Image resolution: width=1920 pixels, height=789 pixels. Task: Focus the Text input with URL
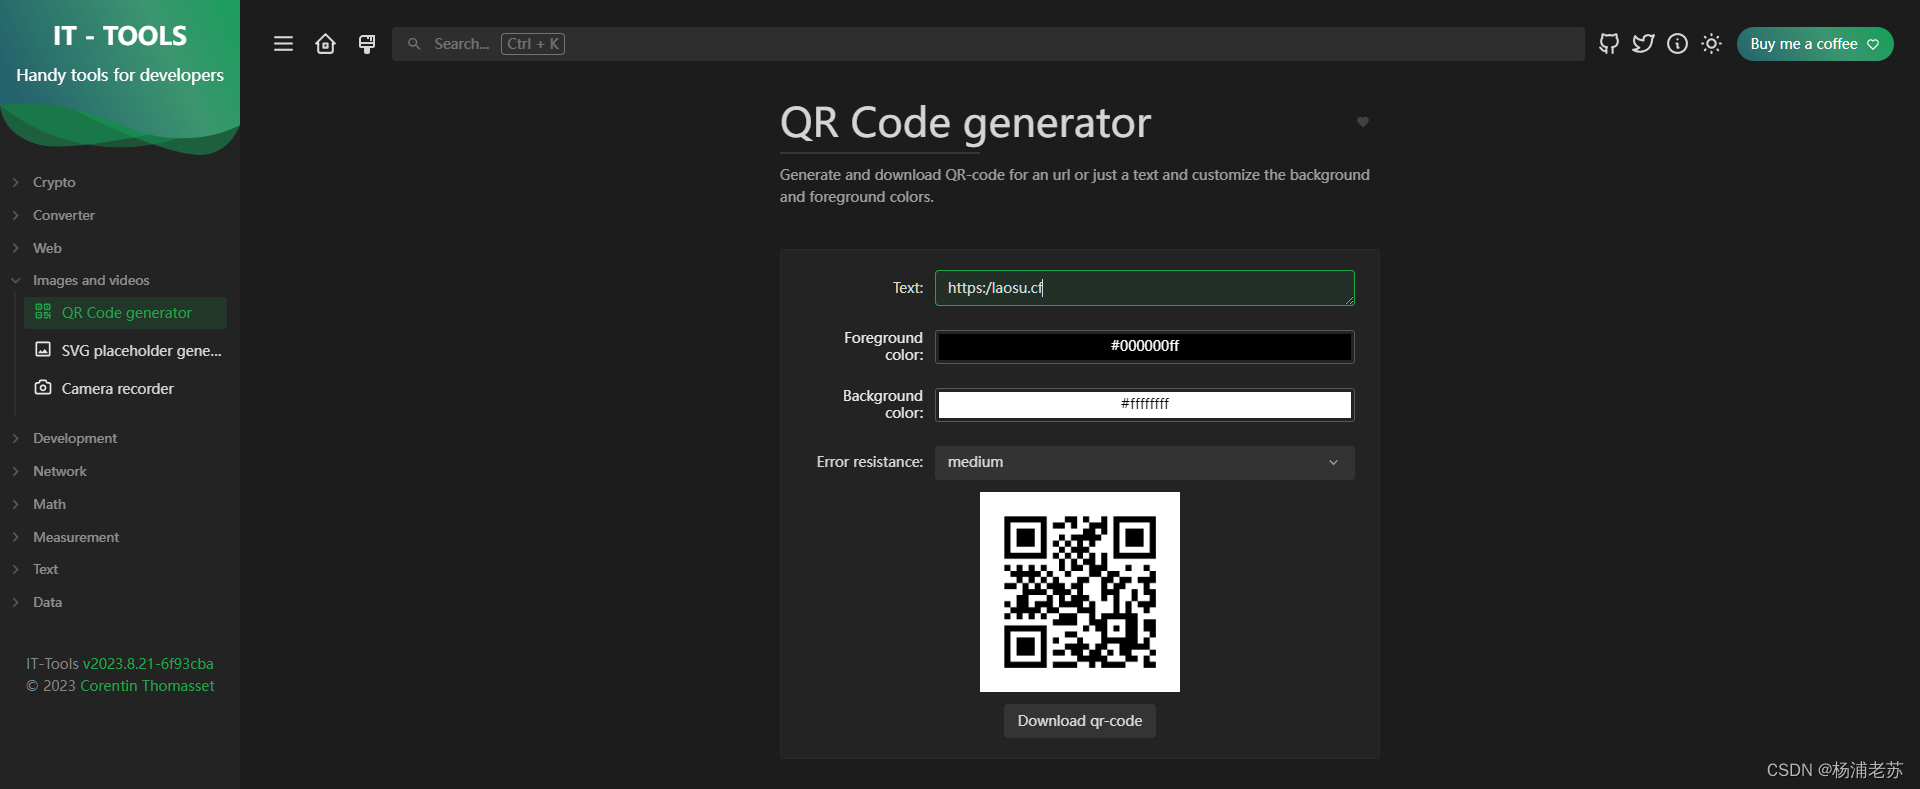(x=1145, y=288)
